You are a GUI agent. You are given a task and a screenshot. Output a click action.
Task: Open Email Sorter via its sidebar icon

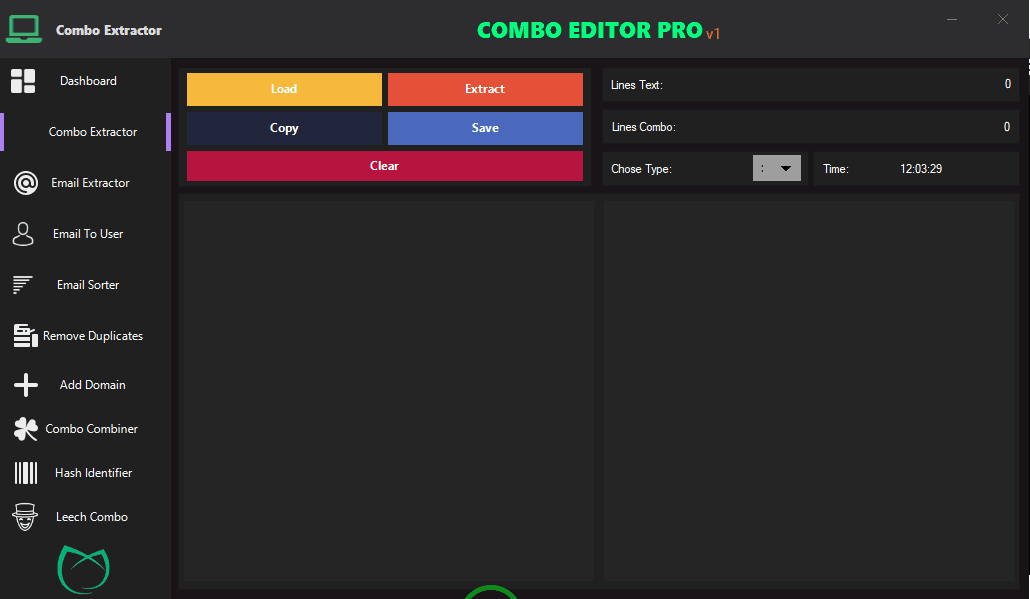(22, 284)
